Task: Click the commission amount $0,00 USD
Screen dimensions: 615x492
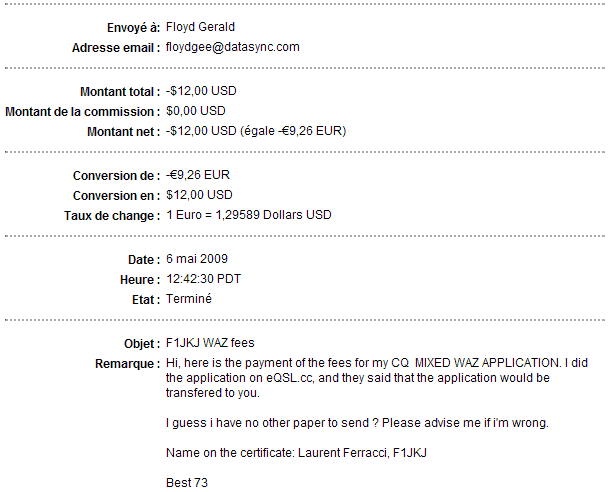Action: point(196,111)
